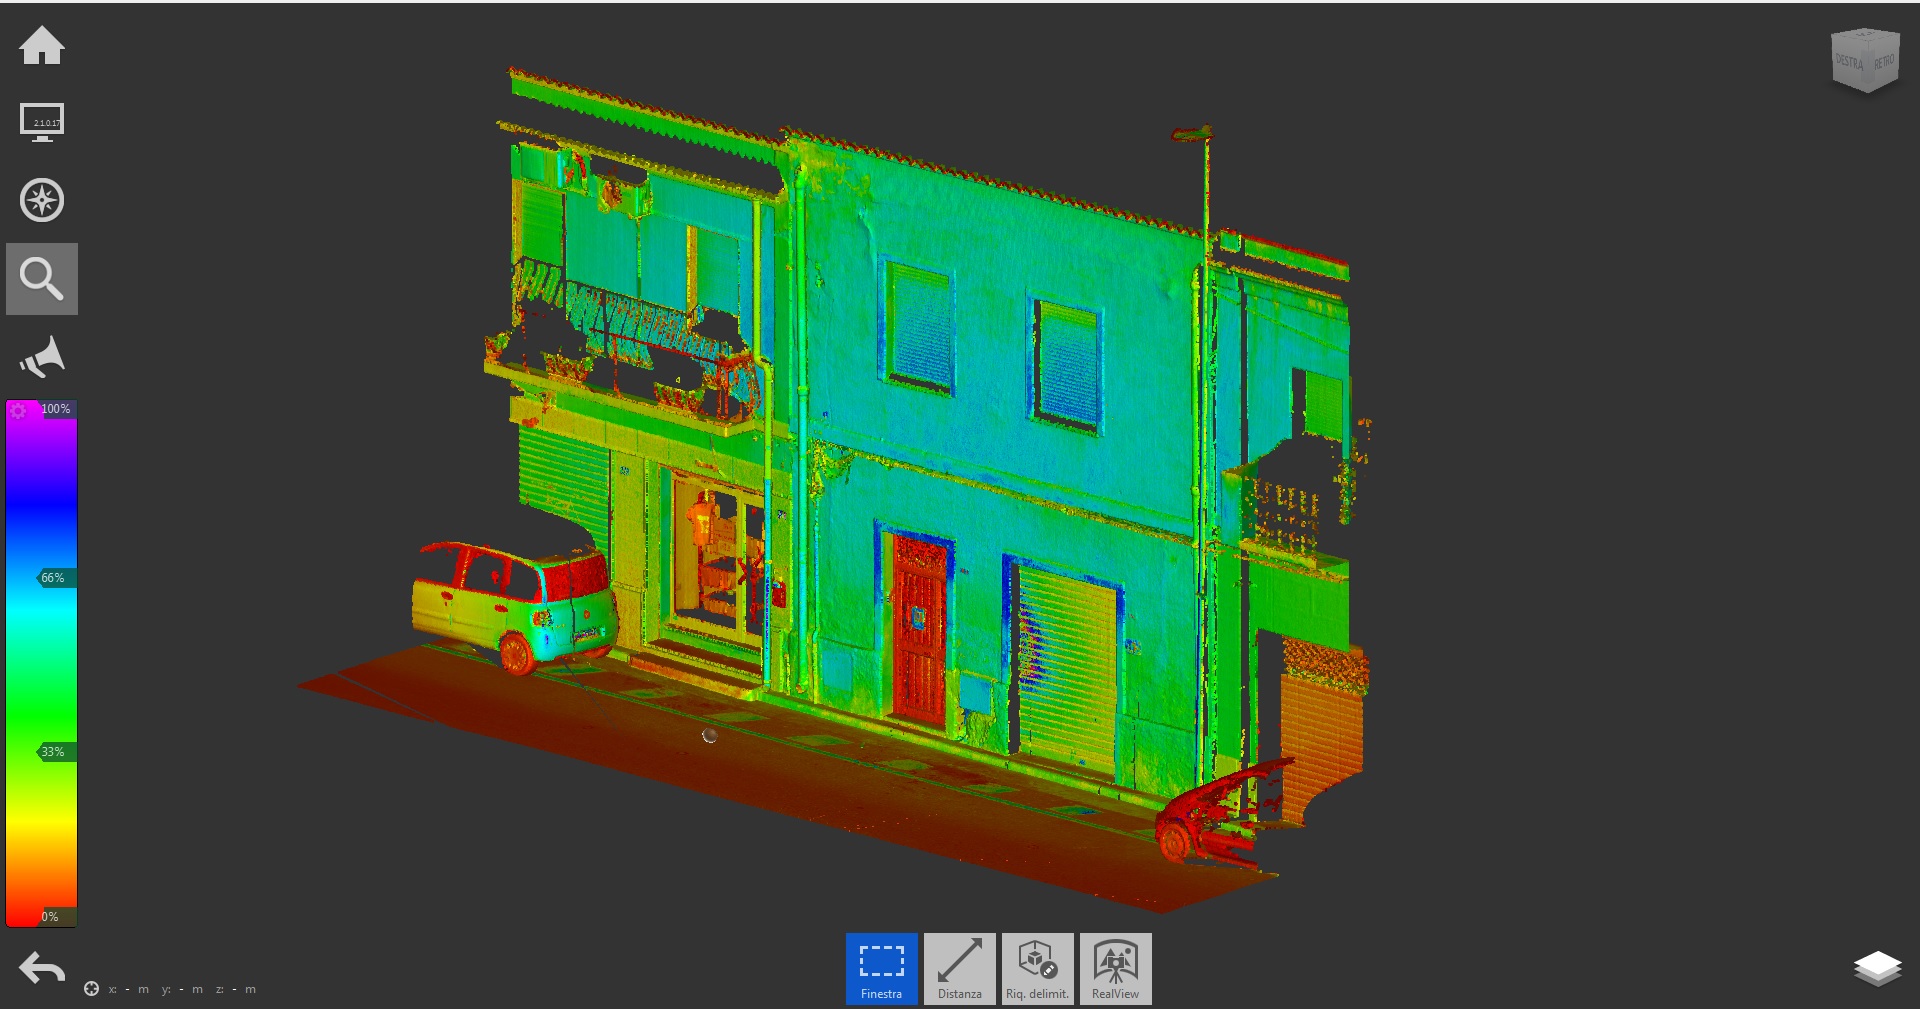This screenshot has height=1009, width=1924.
Task: Open the compass navigation tool
Action: coord(42,200)
